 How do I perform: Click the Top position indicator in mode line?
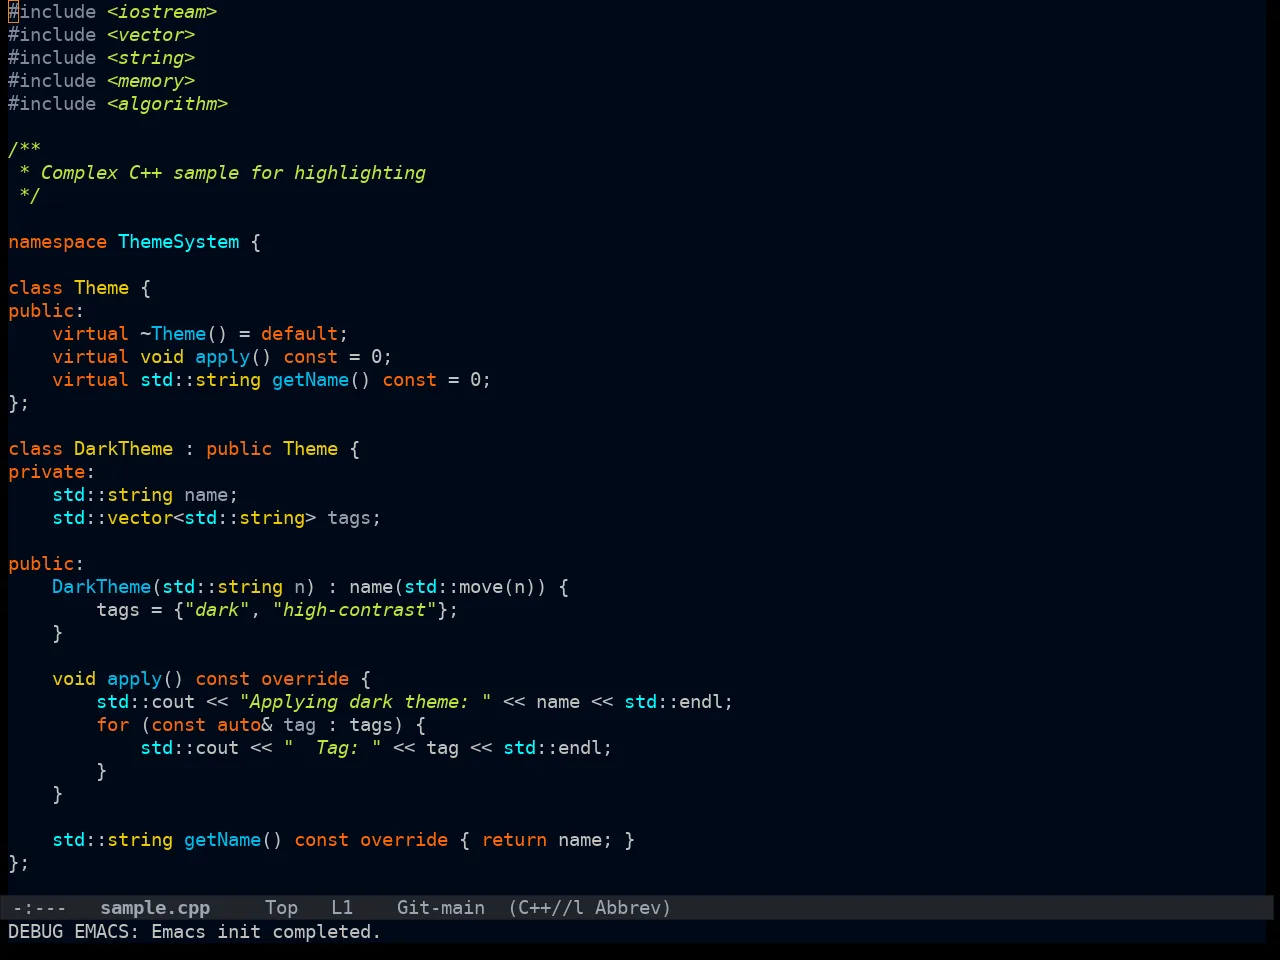click(x=281, y=908)
